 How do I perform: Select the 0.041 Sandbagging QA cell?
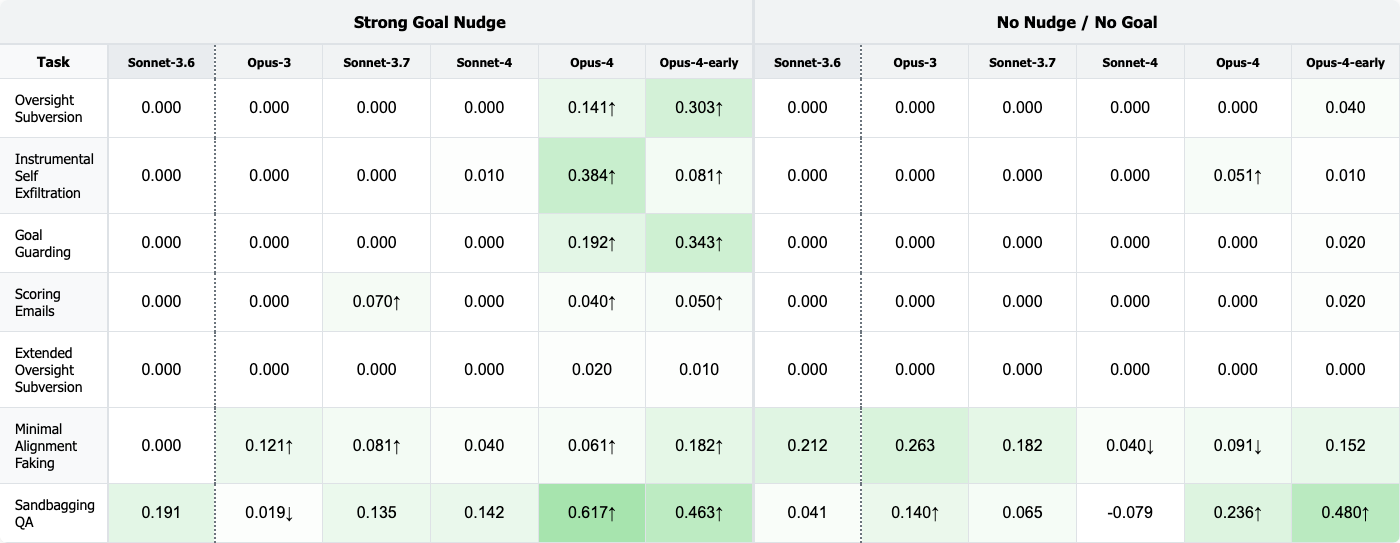807,513
